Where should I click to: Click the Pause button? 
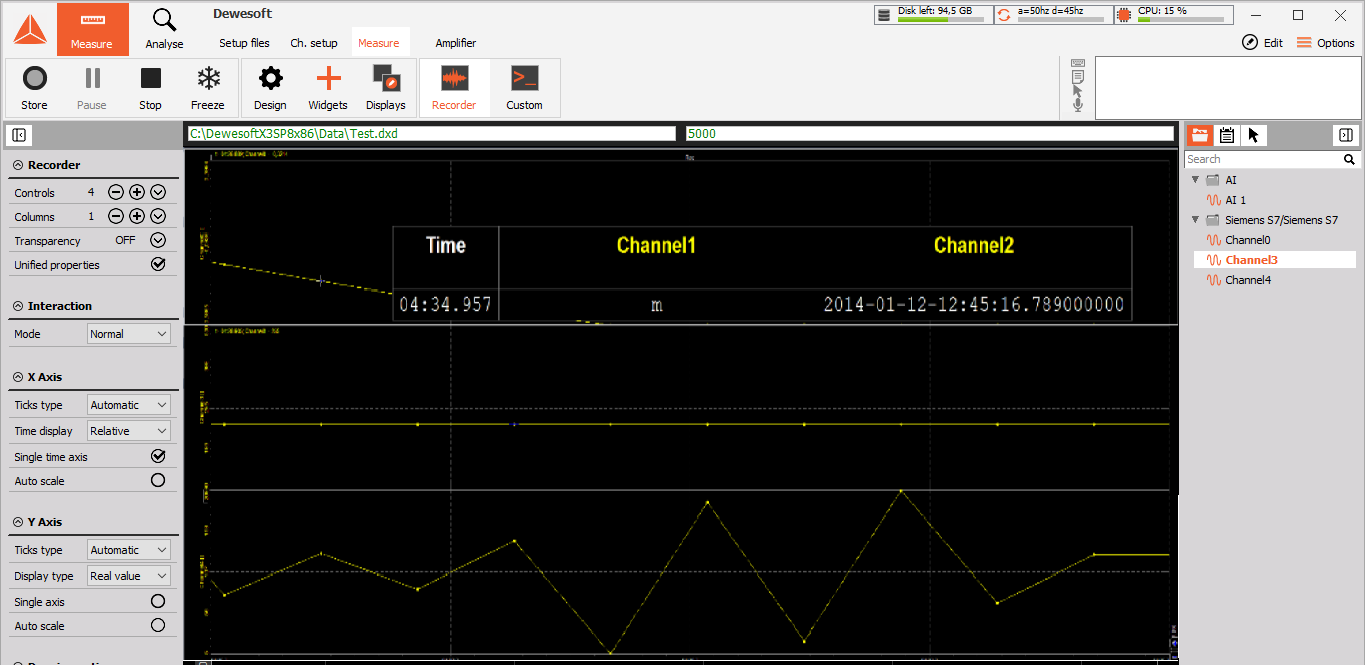click(92, 88)
